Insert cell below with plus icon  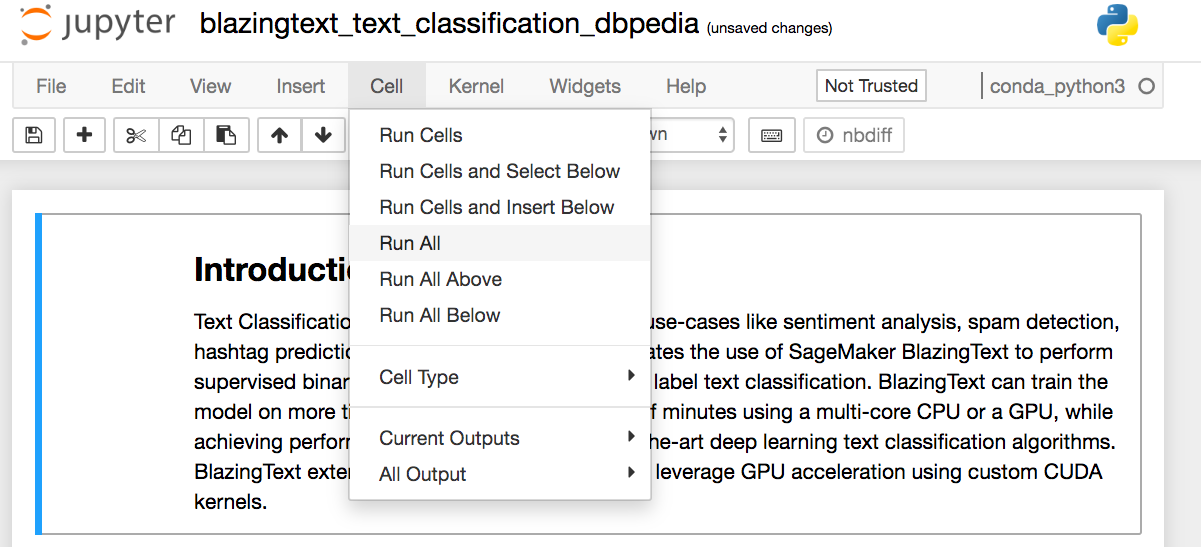pos(84,135)
